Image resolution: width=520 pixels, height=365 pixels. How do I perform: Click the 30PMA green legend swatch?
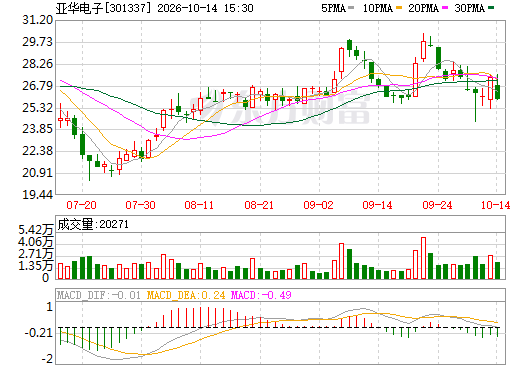tap(491, 8)
